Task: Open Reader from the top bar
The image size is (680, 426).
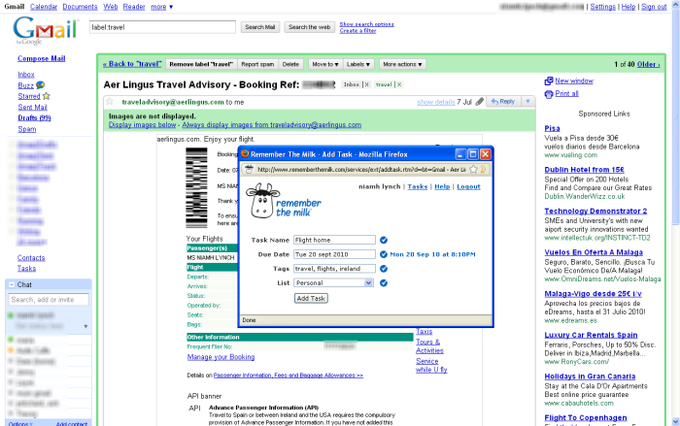Action: [x=134, y=7]
